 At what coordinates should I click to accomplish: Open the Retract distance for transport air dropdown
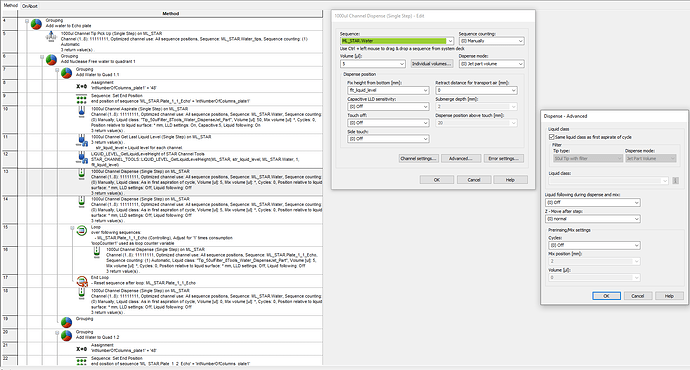(514, 90)
